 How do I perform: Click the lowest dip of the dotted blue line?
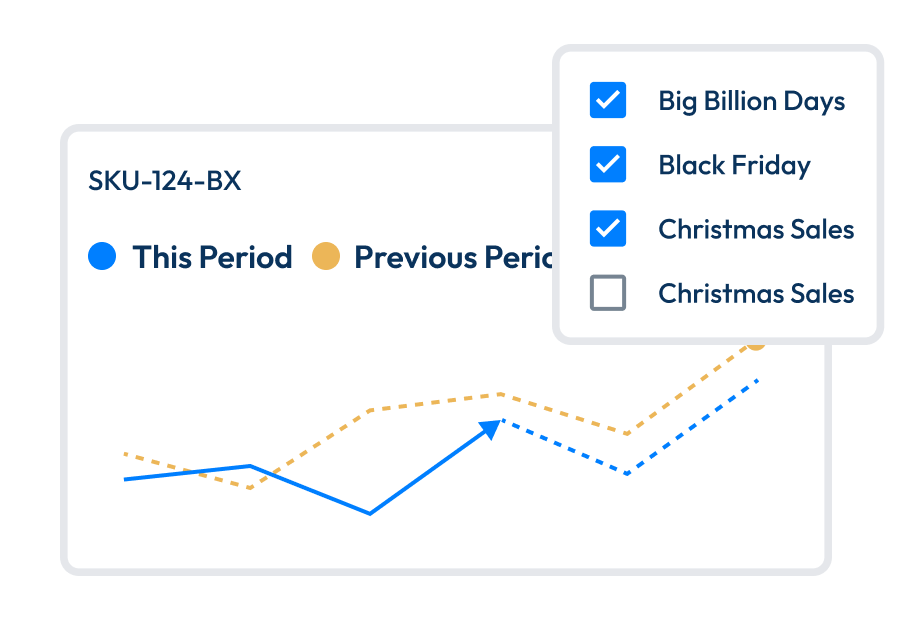pos(626,473)
